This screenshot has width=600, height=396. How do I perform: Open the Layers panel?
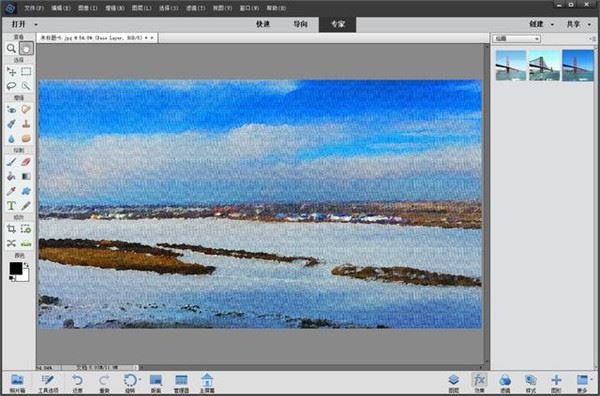pos(453,383)
